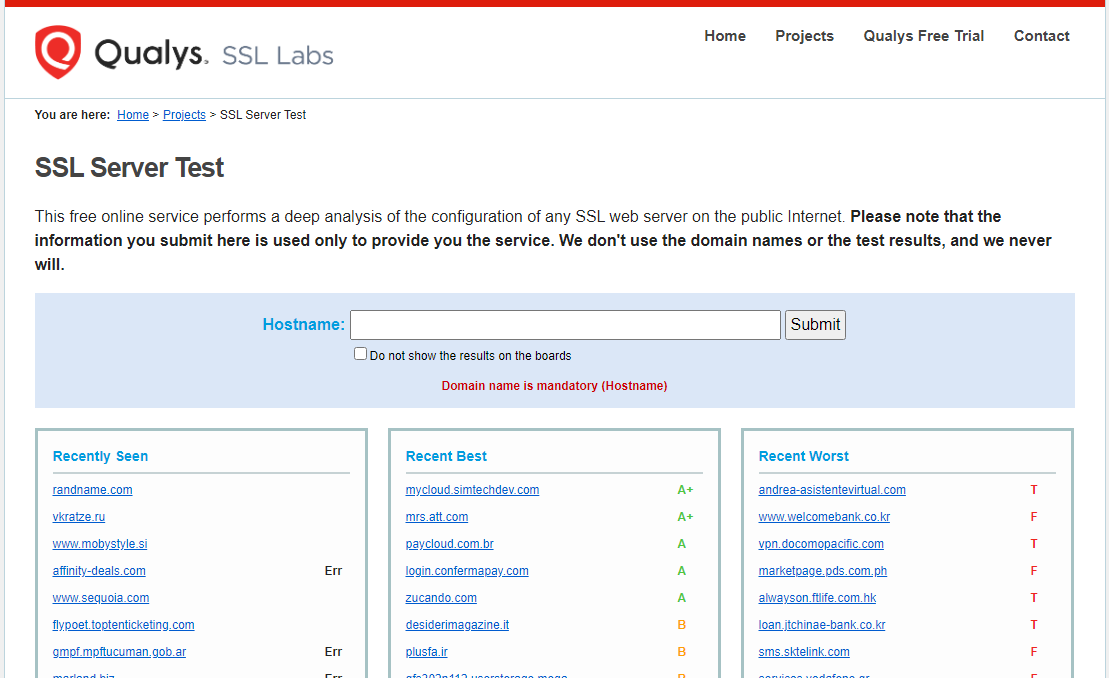This screenshot has height=678, width=1109.
Task: Open affinity-deals.com link
Action: 99,571
